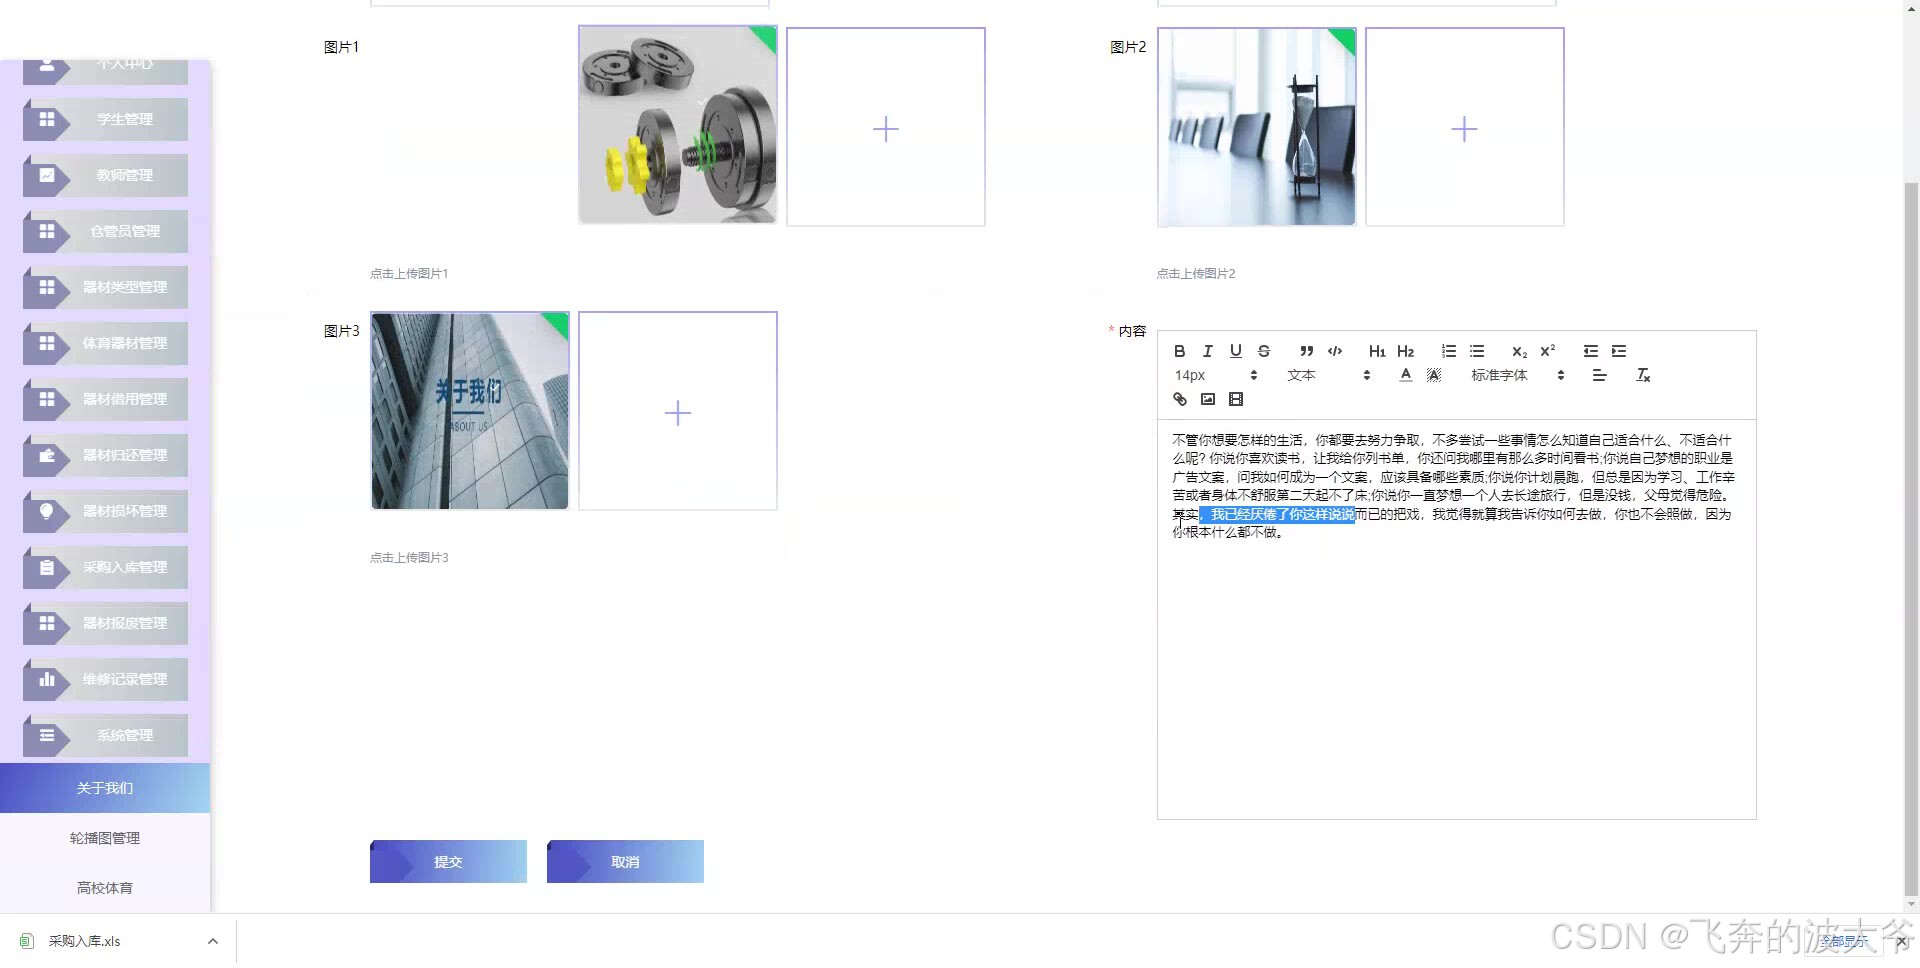Decrease the text indent
This screenshot has width=1920, height=968.
[1590, 351]
